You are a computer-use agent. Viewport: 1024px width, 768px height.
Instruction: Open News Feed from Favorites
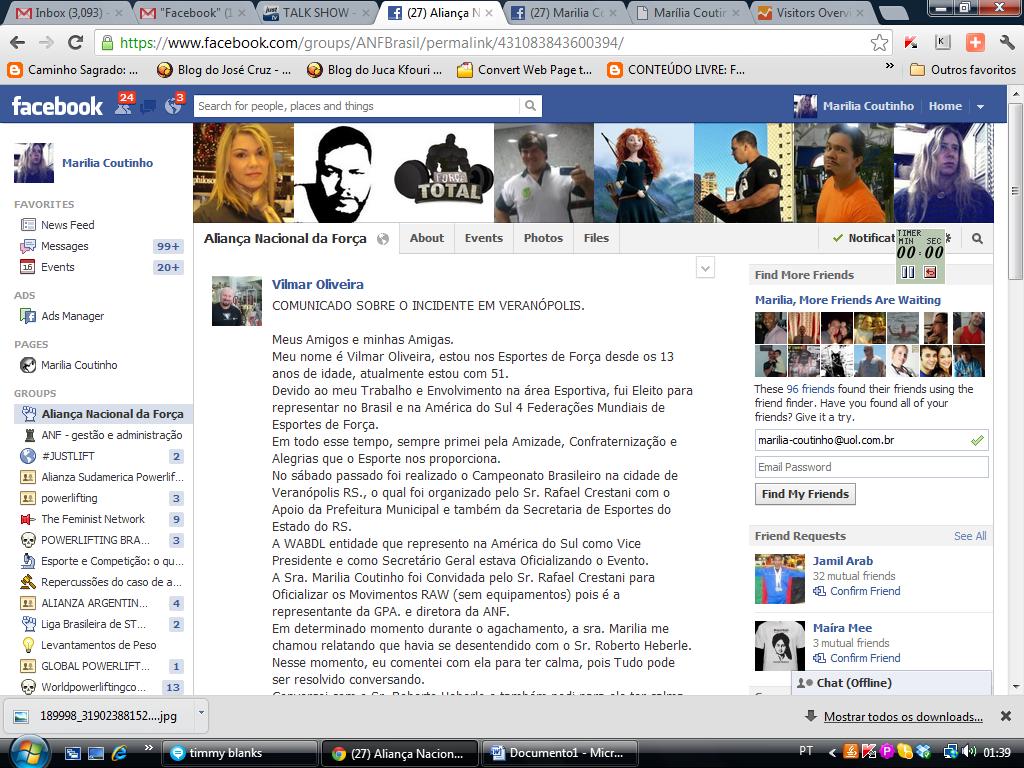[x=67, y=225]
